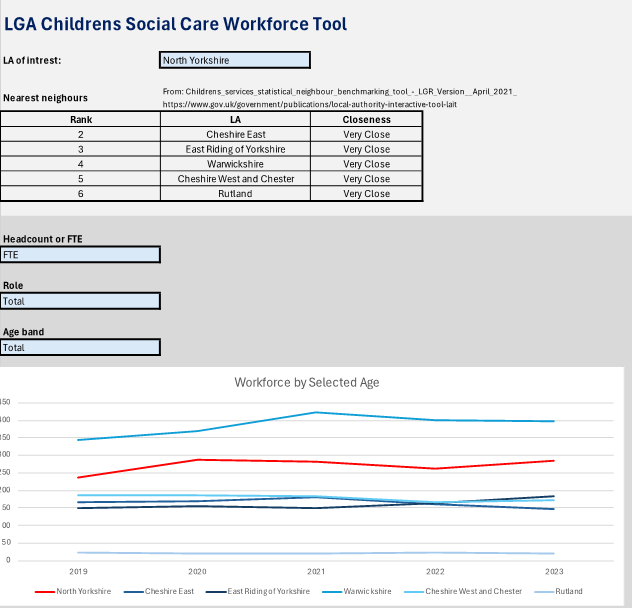The height and width of the screenshot is (608, 632).
Task: Click the North Yorkshire legend entry
Action: [x=73, y=591]
